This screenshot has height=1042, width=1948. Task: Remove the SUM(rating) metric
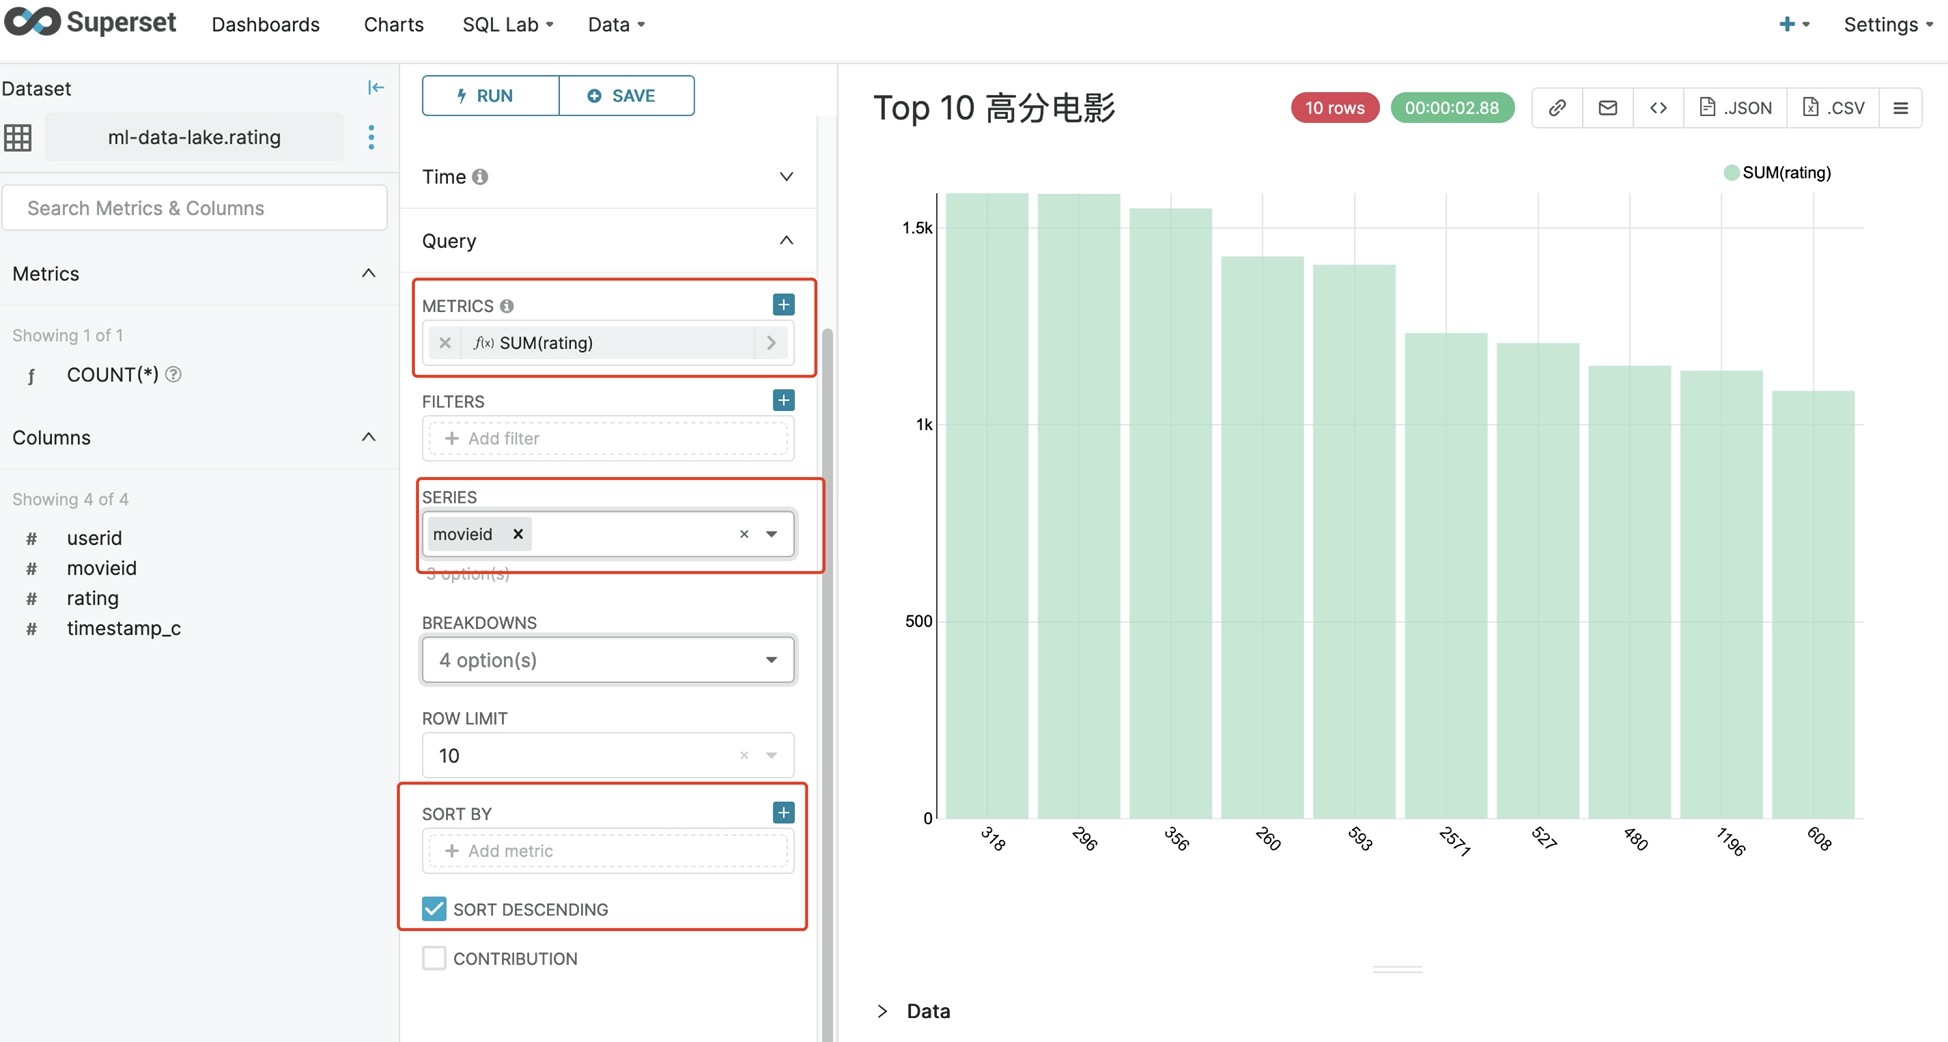445,343
